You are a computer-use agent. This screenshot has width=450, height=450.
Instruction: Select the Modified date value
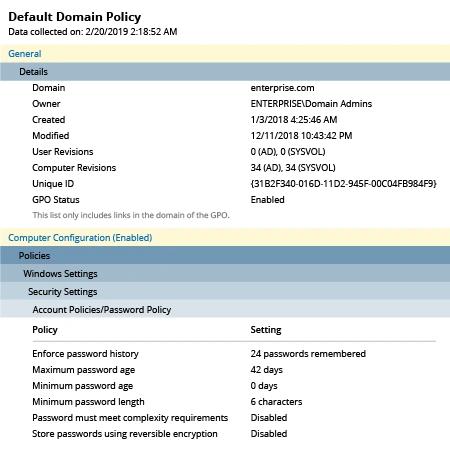pyautogui.click(x=301, y=136)
